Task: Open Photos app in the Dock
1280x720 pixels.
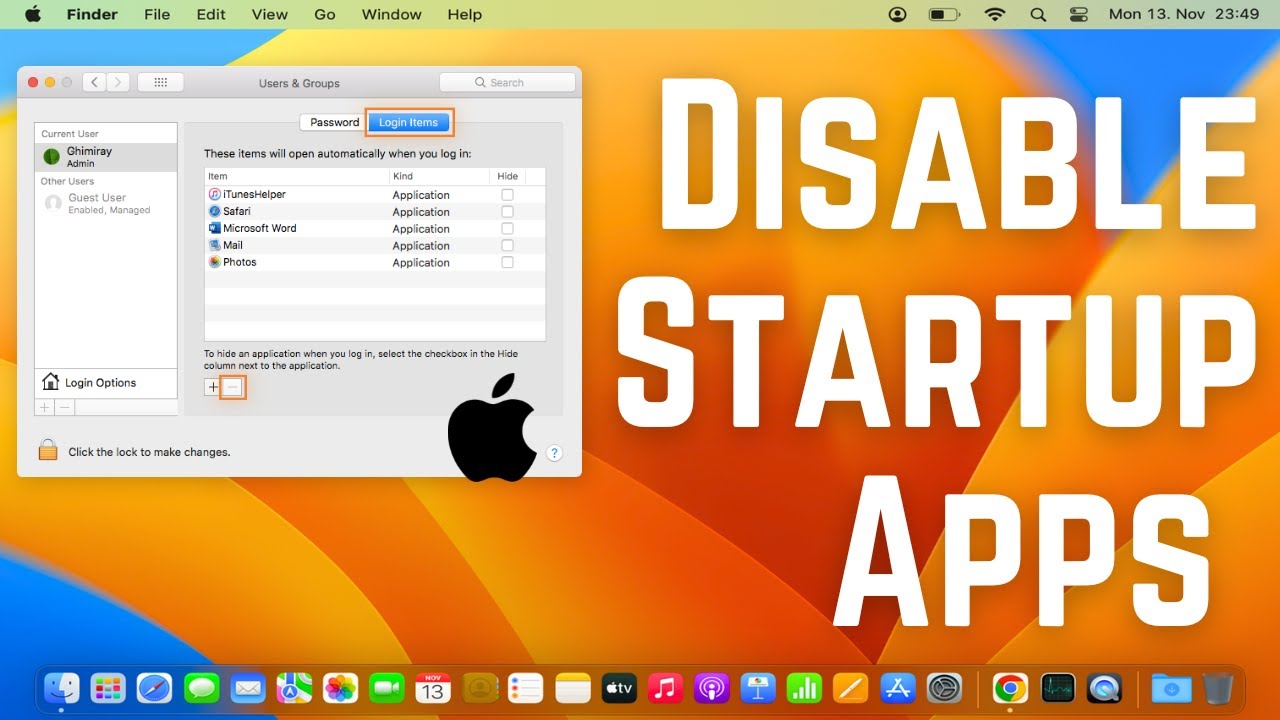Action: (341, 688)
